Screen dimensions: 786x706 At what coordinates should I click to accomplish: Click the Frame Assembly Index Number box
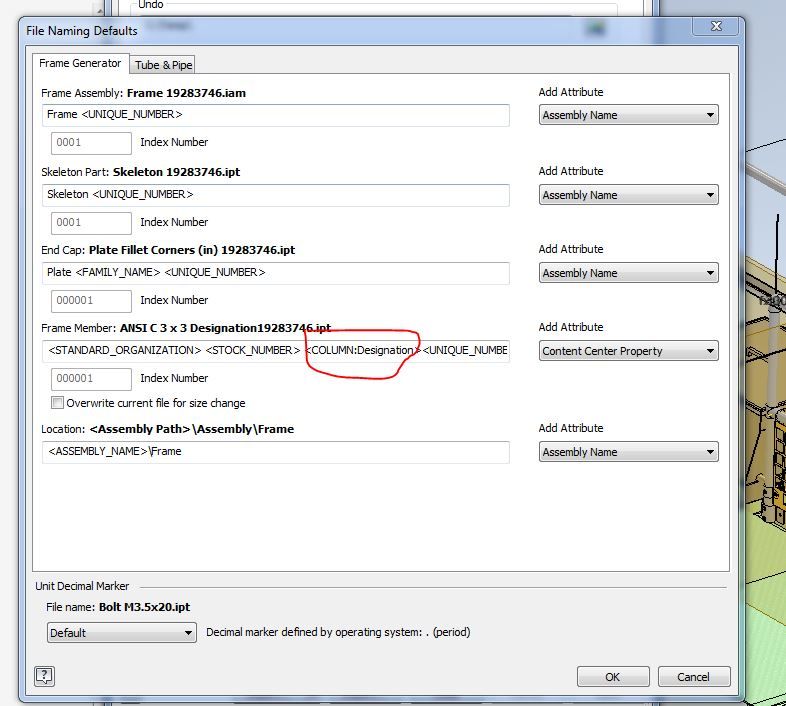tap(91, 143)
